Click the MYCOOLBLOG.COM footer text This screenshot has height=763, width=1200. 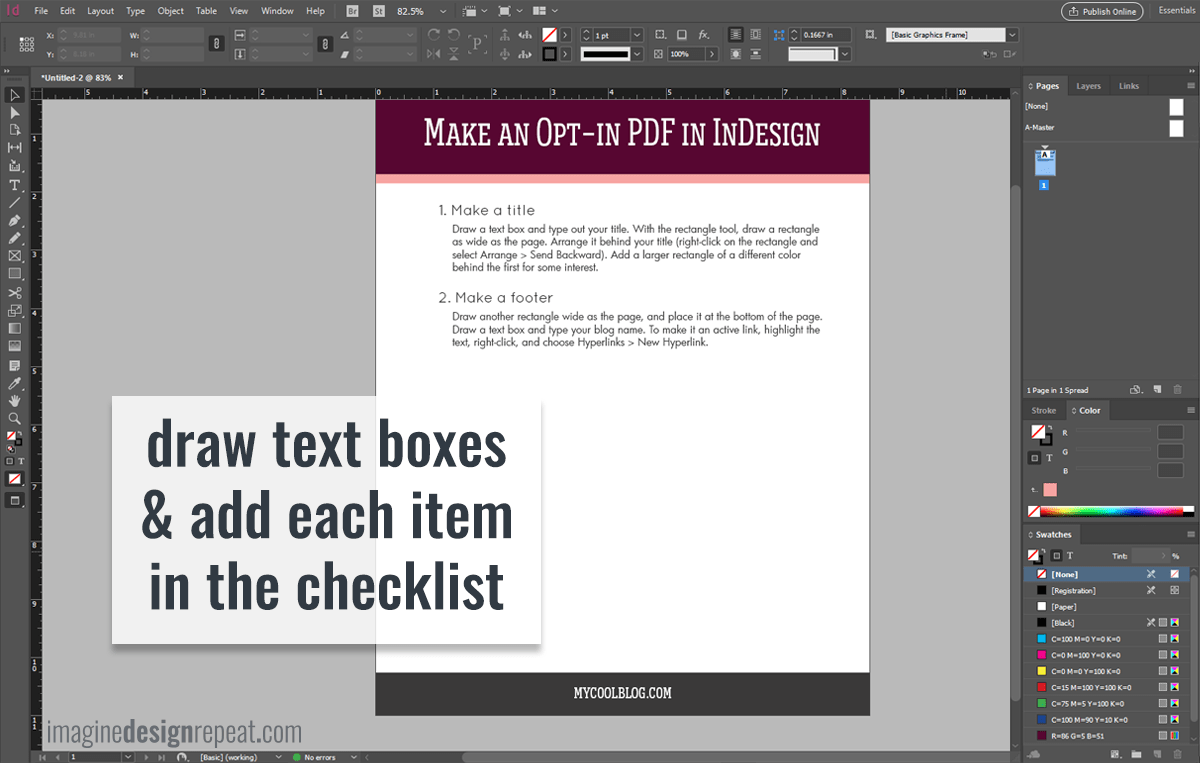point(622,693)
